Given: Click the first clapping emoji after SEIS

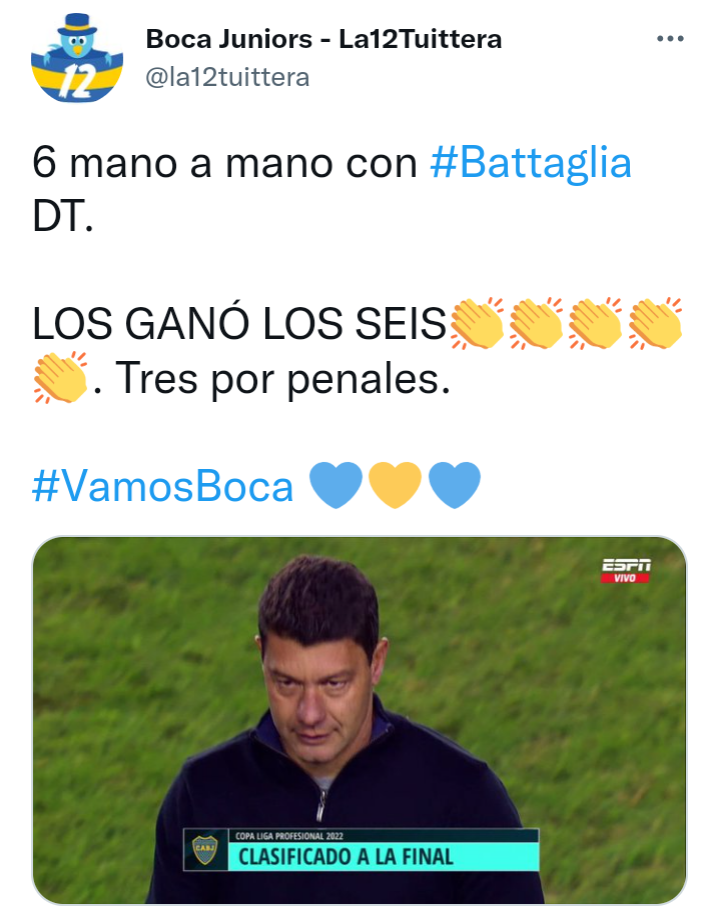Looking at the screenshot, I should (477, 324).
